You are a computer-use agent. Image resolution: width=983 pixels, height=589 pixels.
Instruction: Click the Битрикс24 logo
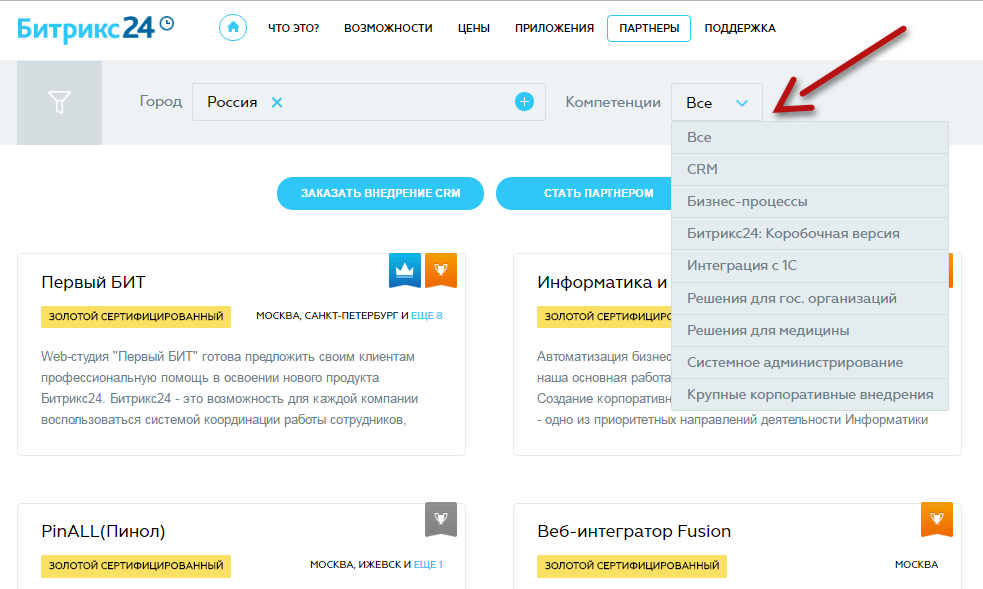point(95,27)
